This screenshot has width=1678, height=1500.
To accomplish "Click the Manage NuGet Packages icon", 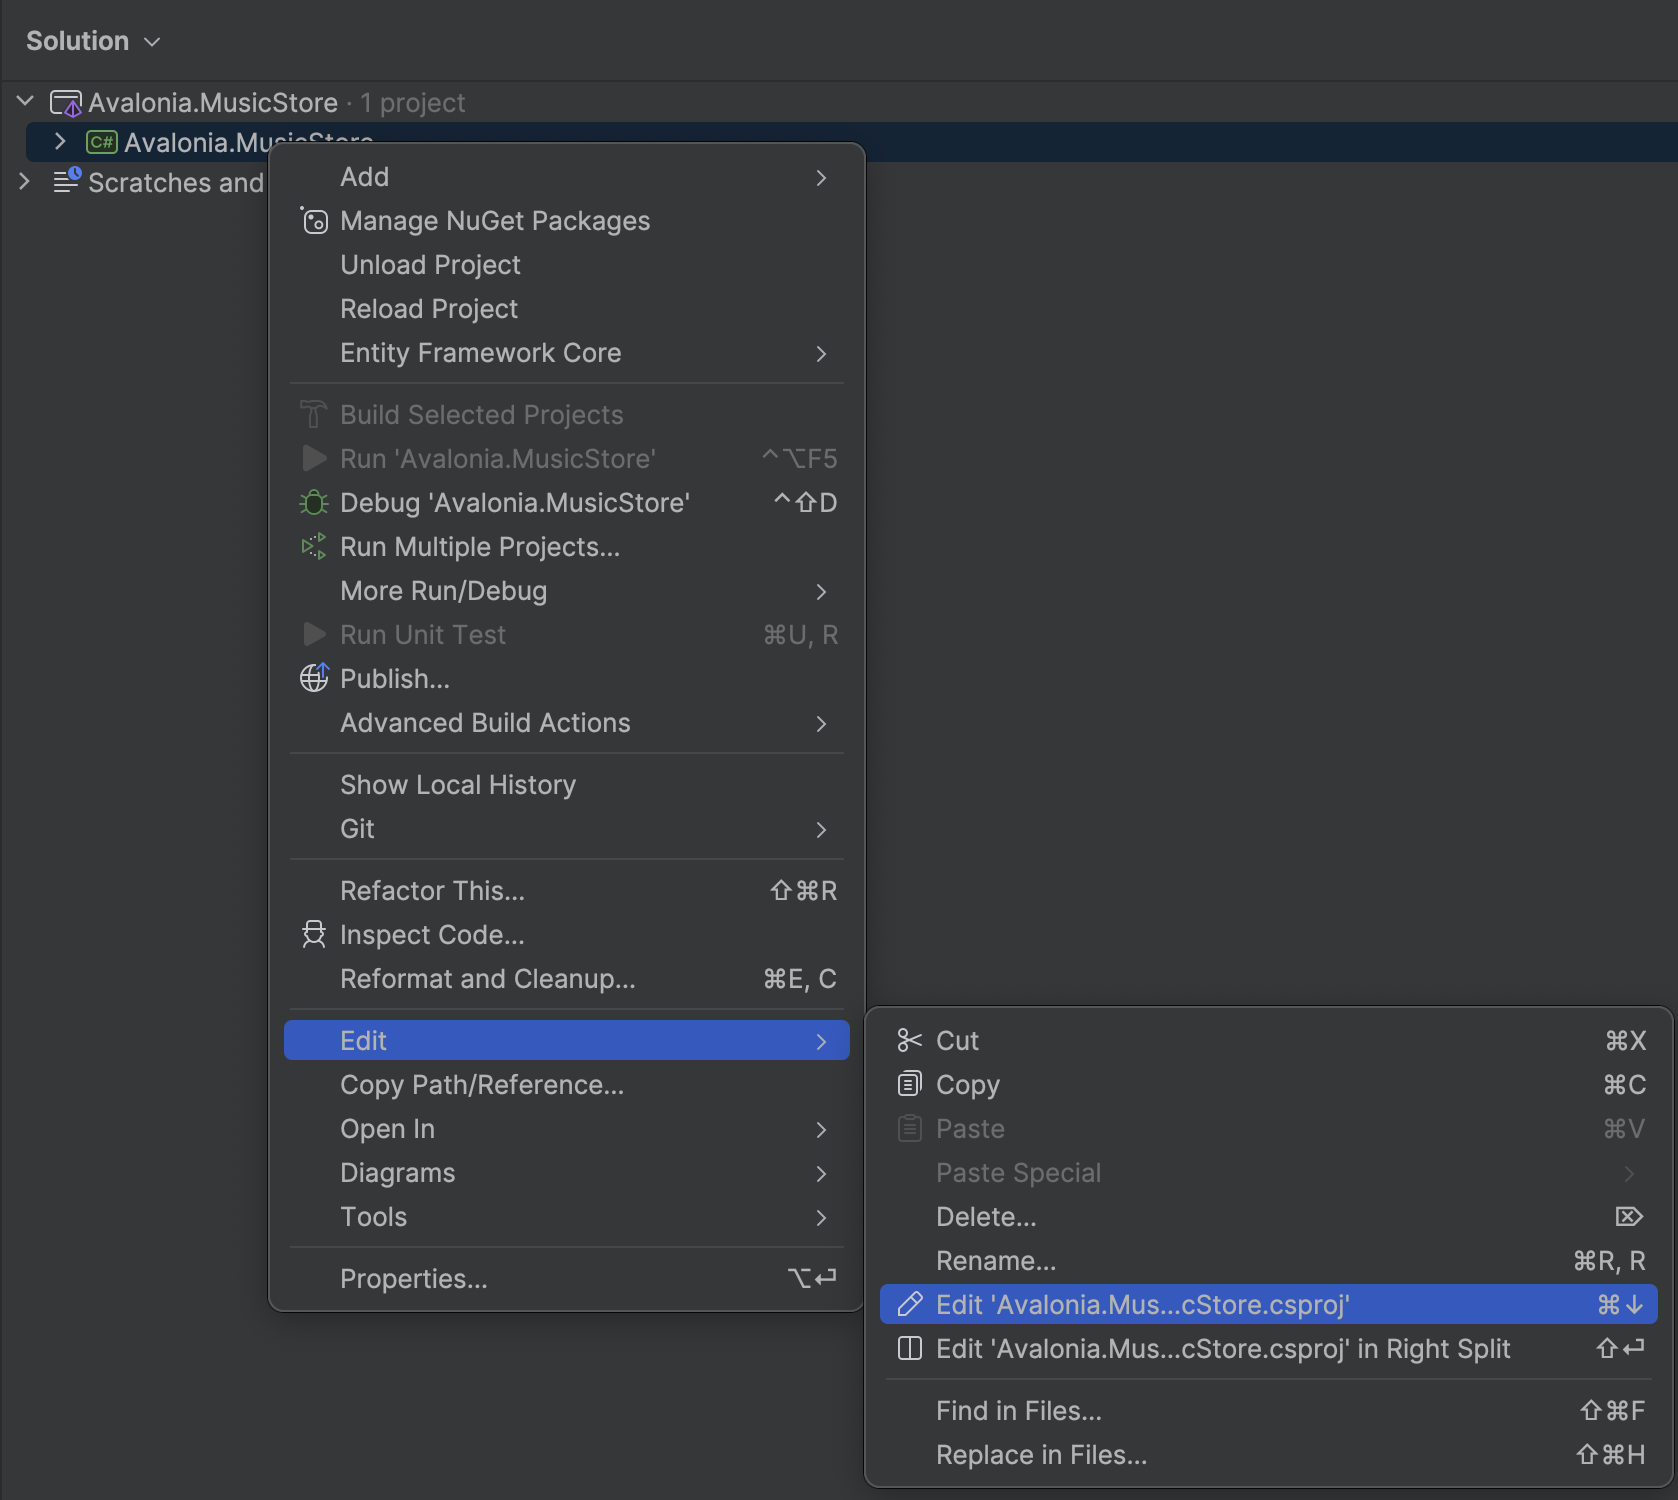I will pos(314,221).
